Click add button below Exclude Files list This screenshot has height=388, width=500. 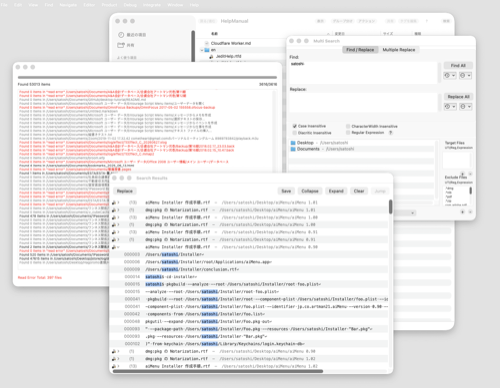pos(463,212)
